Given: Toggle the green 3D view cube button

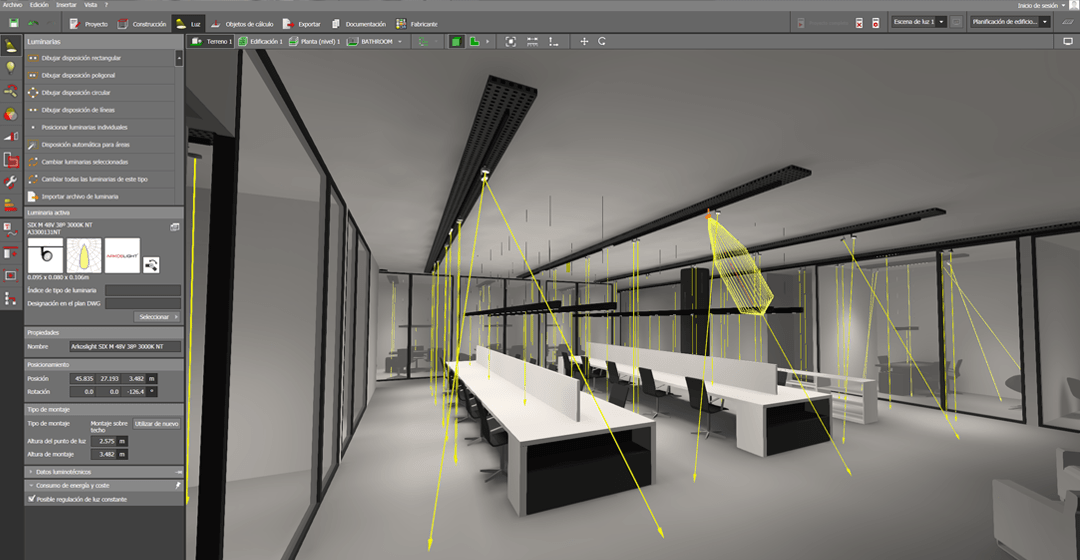Looking at the screenshot, I should 456,42.
